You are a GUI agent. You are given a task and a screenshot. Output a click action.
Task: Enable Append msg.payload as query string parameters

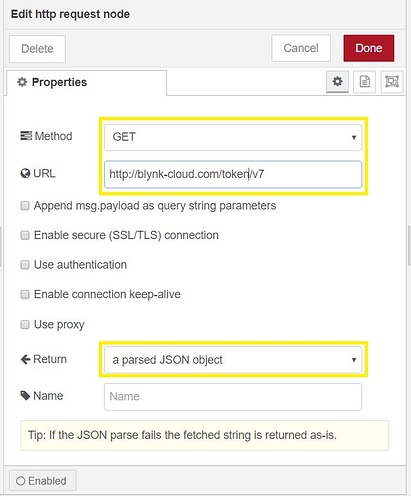pos(25,206)
